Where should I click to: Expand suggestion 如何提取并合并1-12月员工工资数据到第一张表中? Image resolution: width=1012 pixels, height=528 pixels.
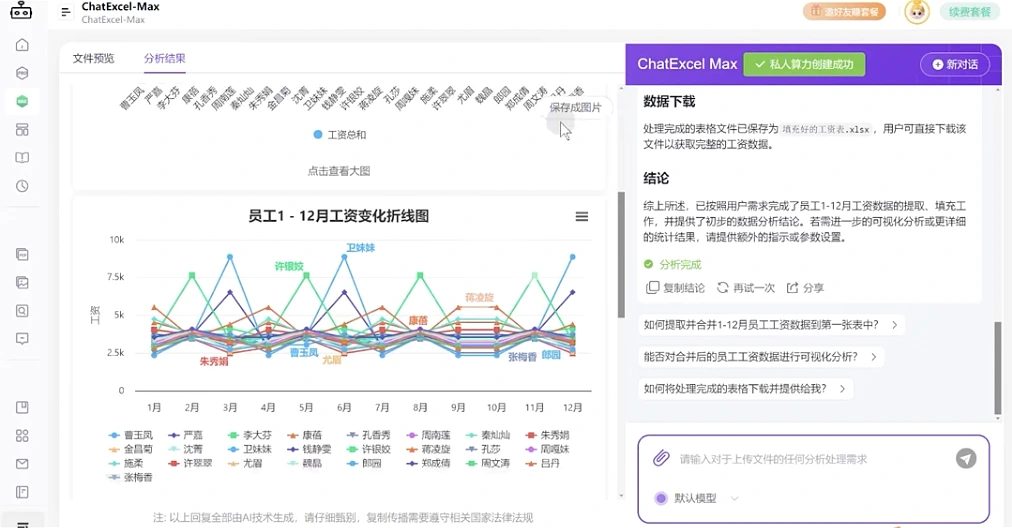pos(771,325)
